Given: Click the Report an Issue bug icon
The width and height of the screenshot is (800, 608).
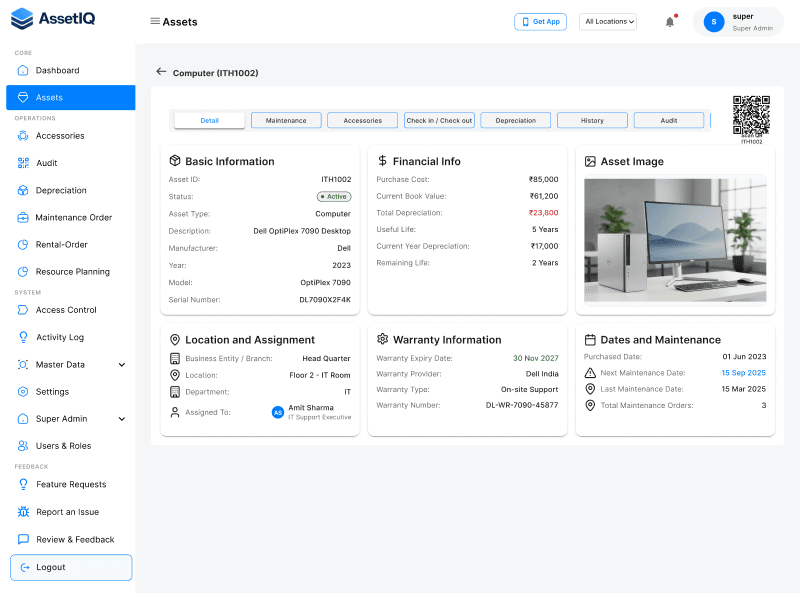Looking at the screenshot, I should [23, 512].
